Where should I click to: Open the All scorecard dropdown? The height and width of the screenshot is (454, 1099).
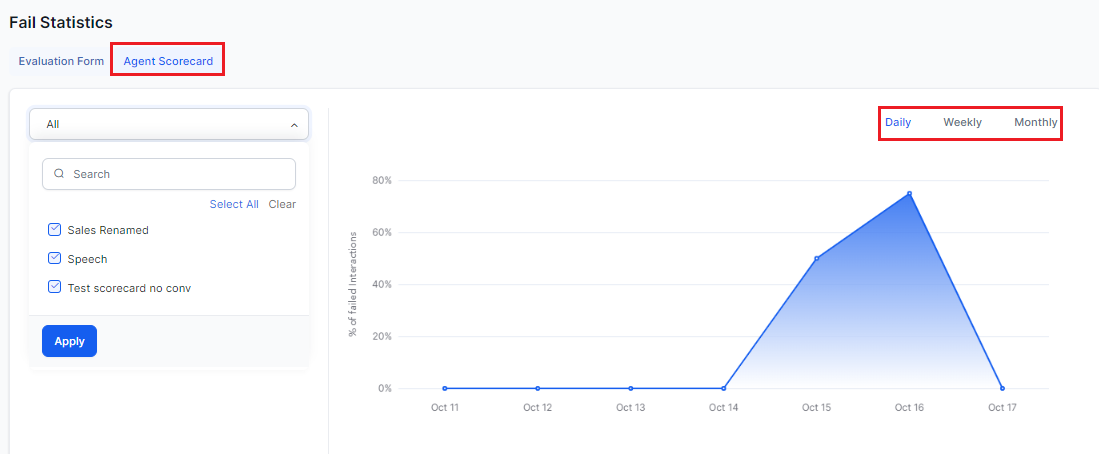[169, 124]
